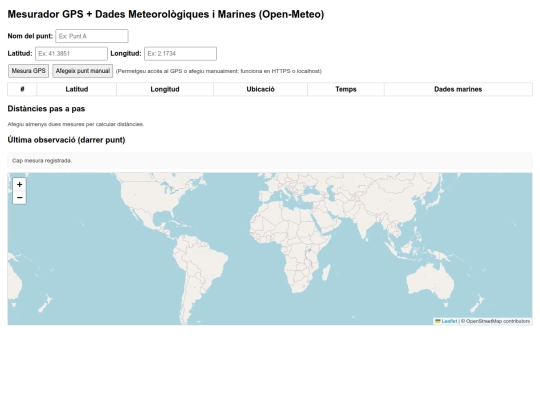Click the 'Afegiu almenys dues mesures' hint text
This screenshot has height=405, width=540.
(76, 124)
